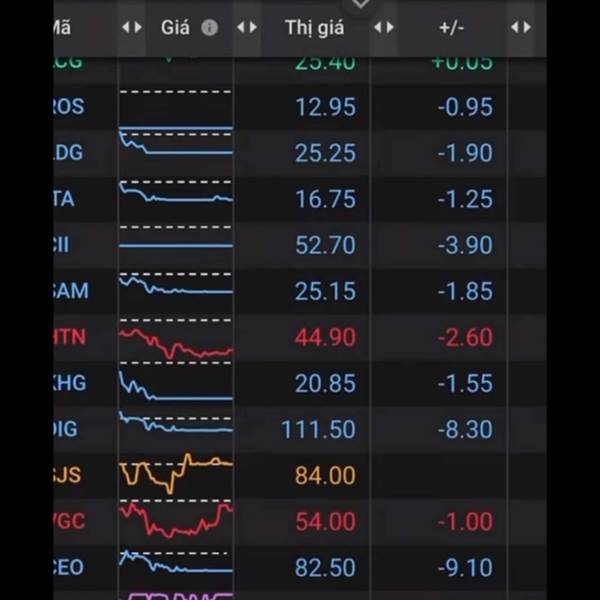Click the info icon beside Giá
This screenshot has height=600, width=600.
click(x=209, y=28)
